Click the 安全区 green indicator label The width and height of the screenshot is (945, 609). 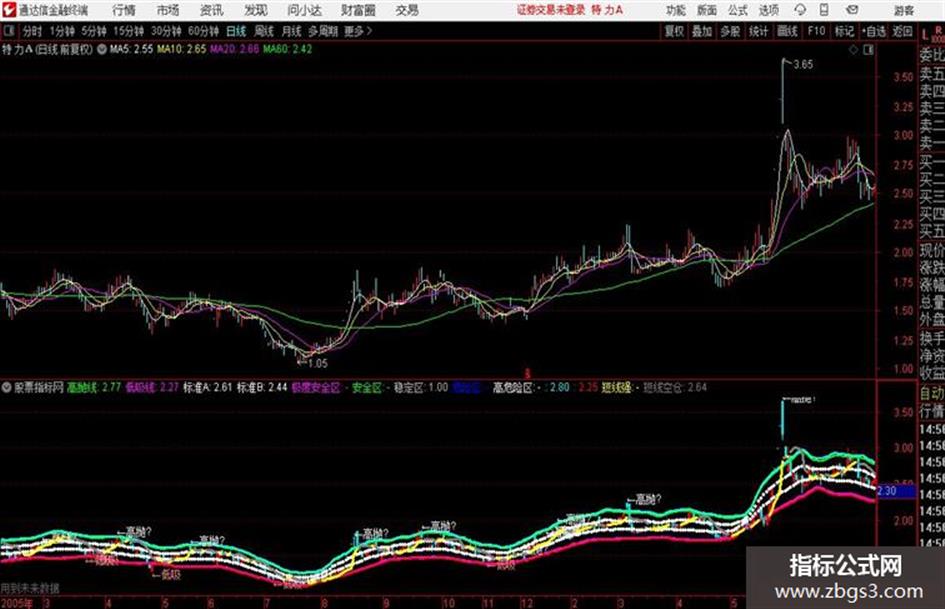pos(367,387)
